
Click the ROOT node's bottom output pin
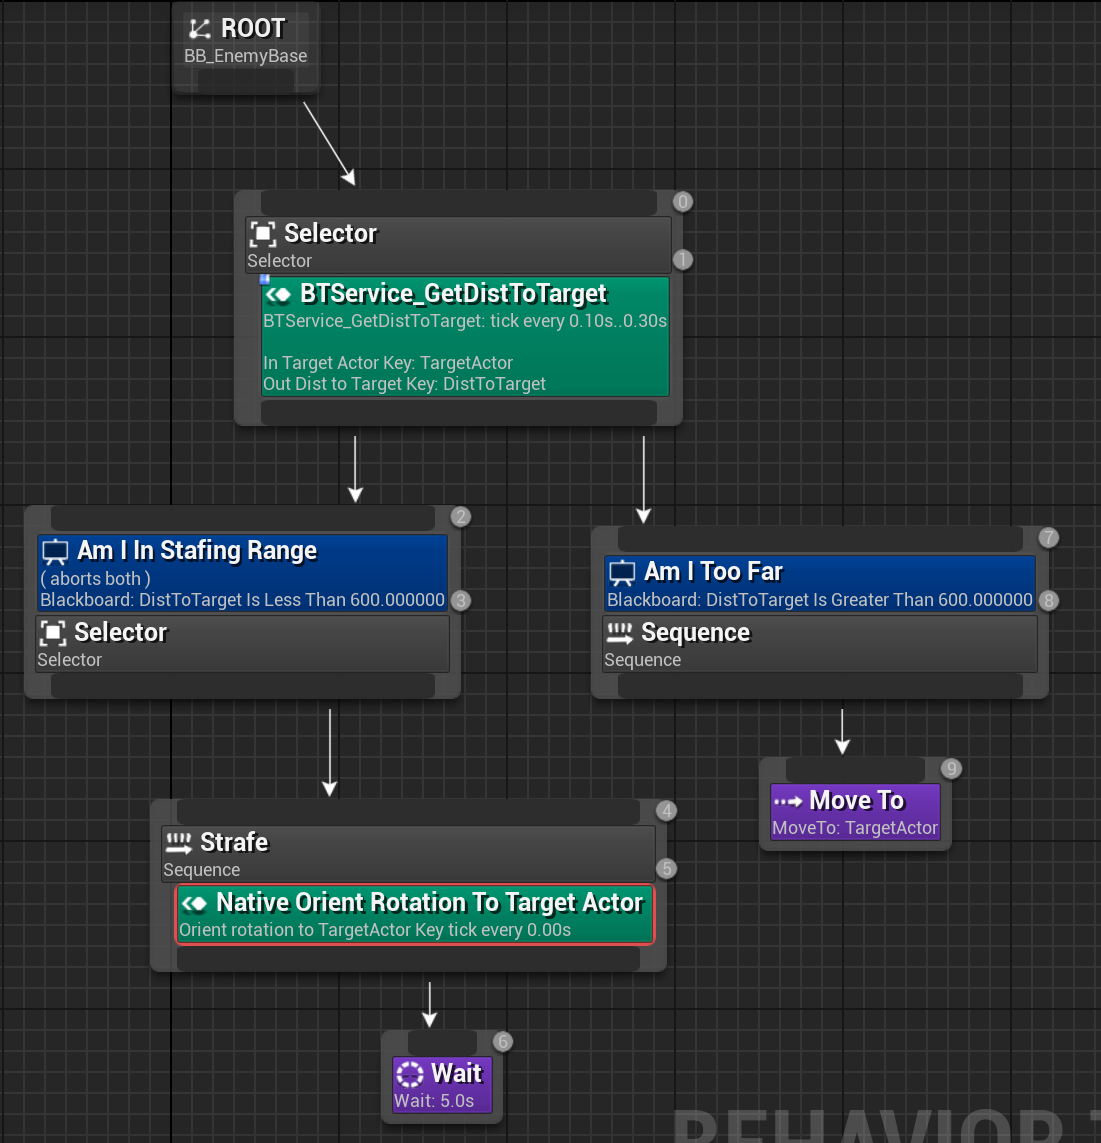(x=246, y=82)
